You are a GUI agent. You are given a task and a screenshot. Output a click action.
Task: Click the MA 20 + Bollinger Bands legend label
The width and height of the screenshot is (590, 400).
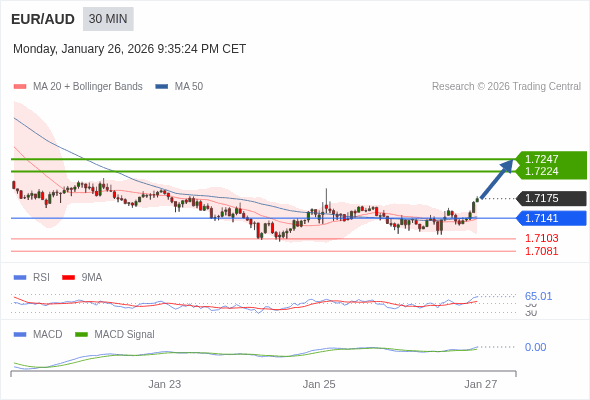(88, 87)
